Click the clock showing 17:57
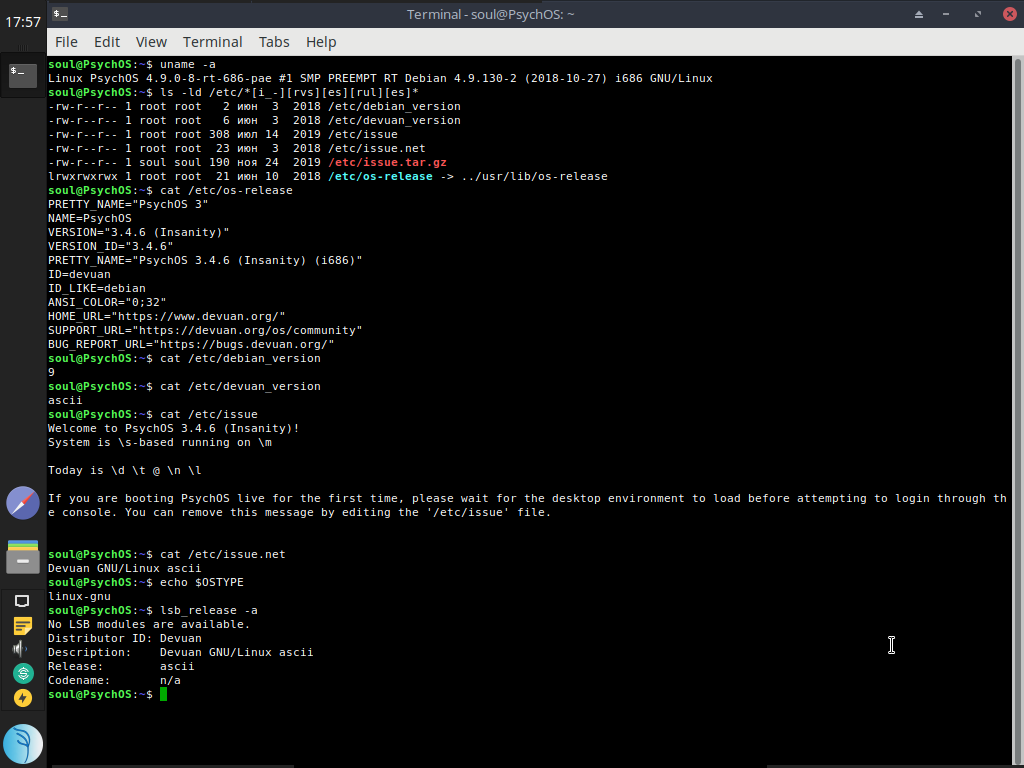The image size is (1024, 768). tap(23, 22)
